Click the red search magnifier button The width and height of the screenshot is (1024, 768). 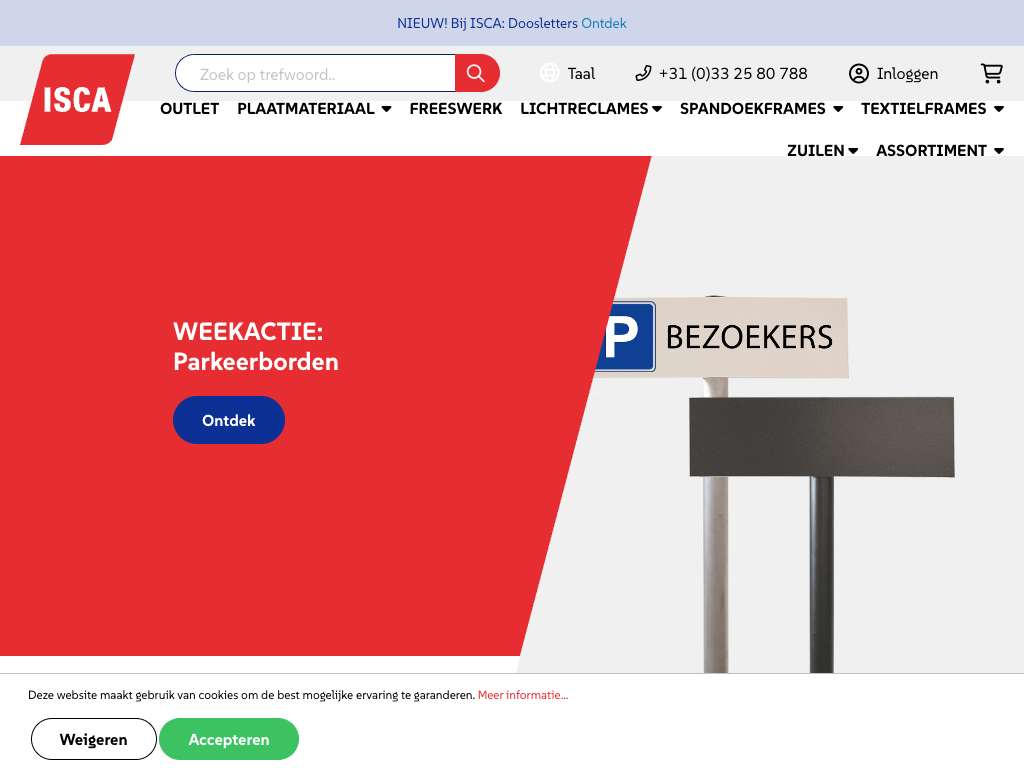pyautogui.click(x=477, y=73)
